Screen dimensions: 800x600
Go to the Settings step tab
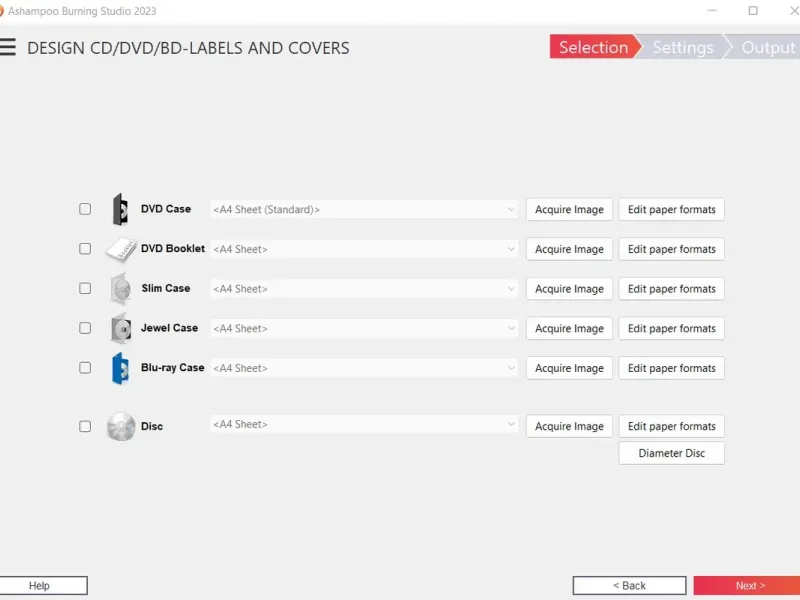tap(683, 47)
